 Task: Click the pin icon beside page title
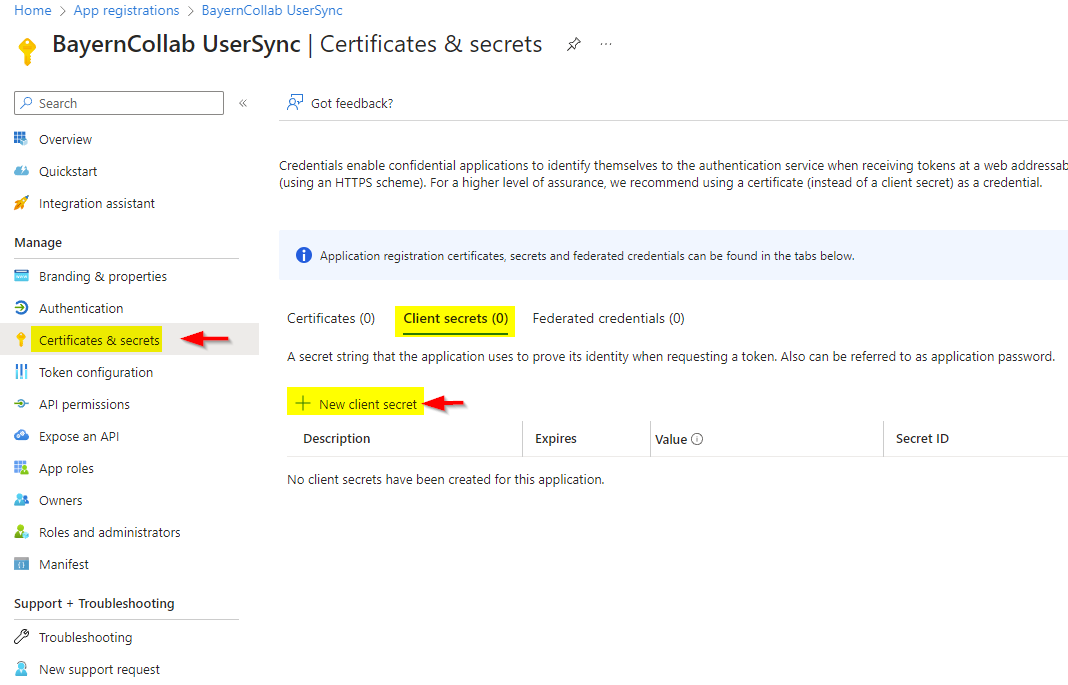pyautogui.click(x=574, y=45)
